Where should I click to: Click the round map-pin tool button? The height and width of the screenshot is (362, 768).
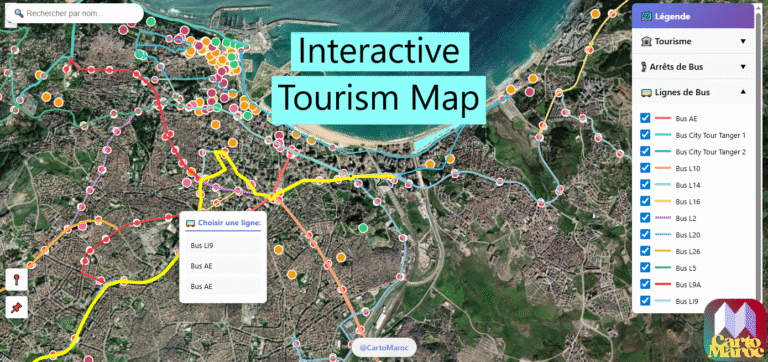click(x=16, y=281)
